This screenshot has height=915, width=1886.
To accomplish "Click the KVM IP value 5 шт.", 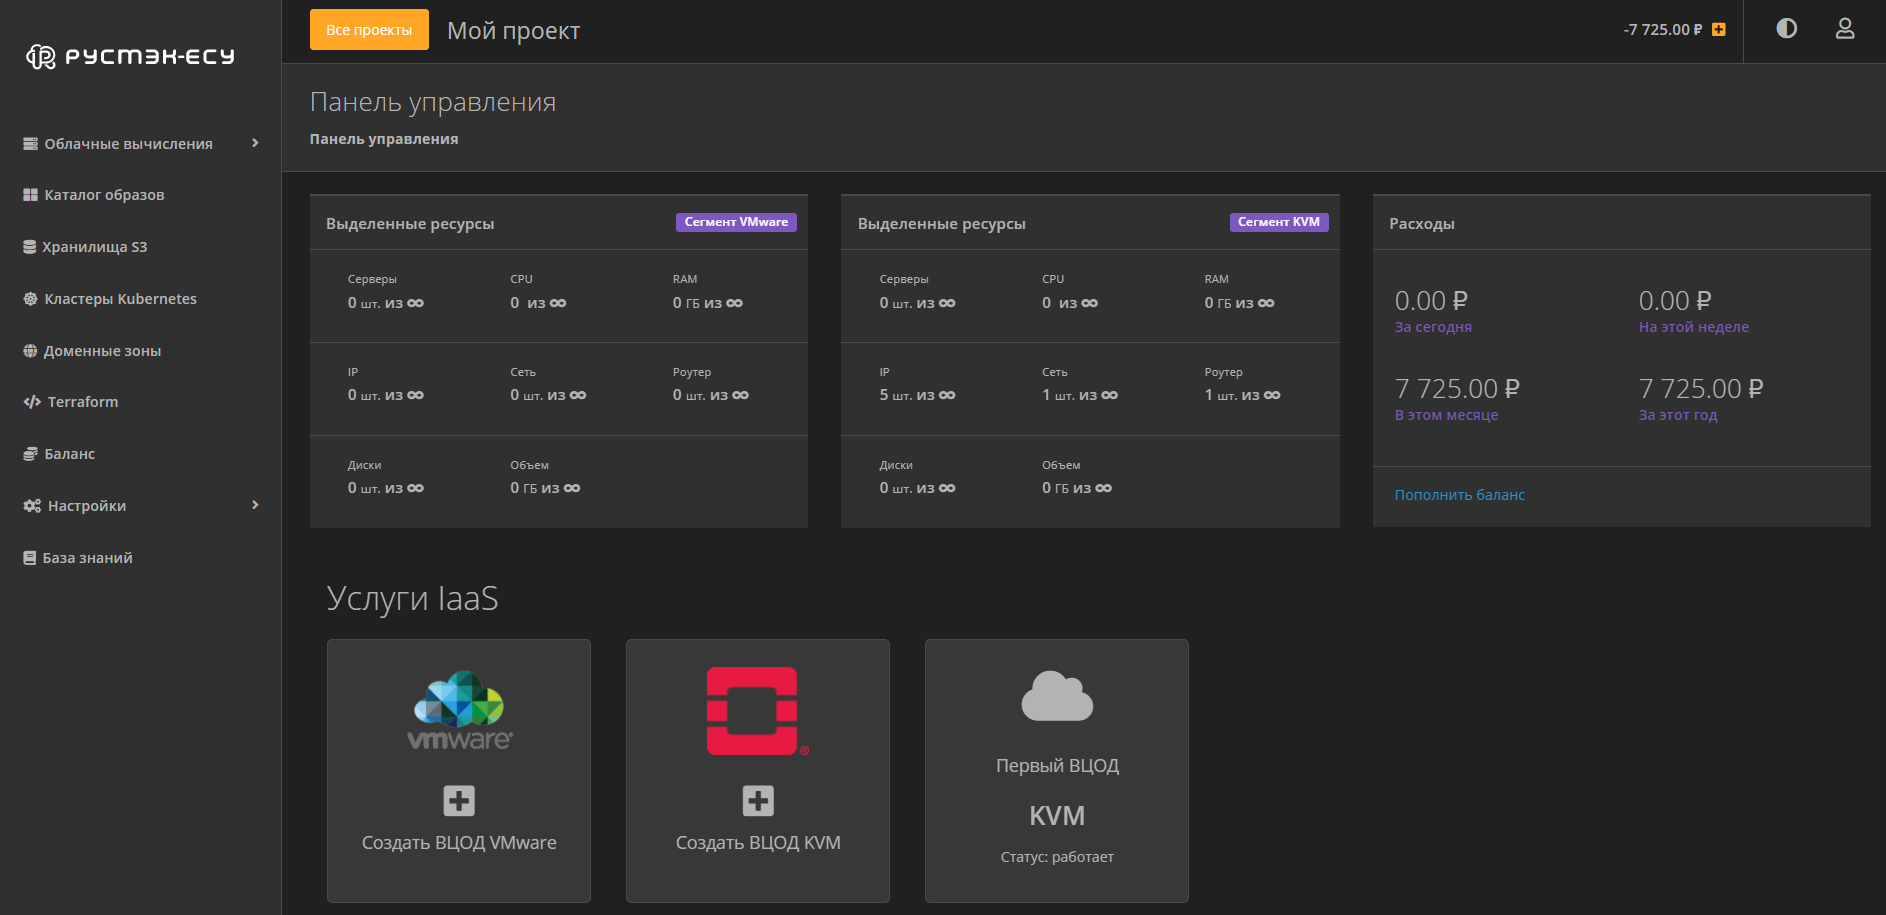I will tap(917, 395).
